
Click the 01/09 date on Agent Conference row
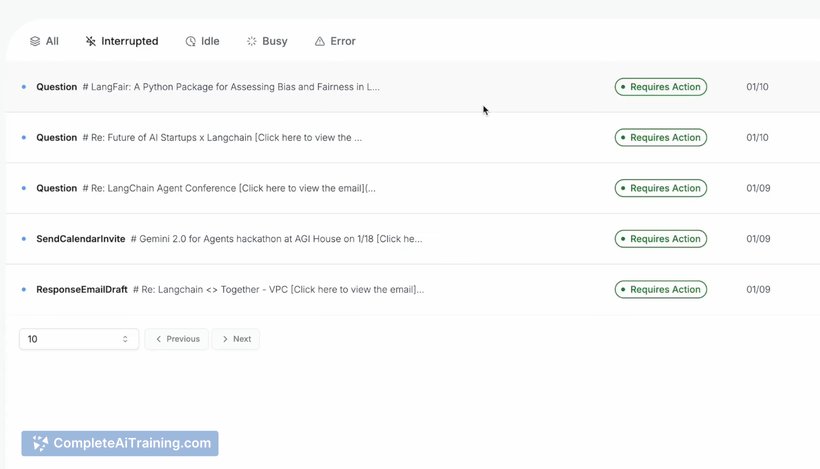point(758,188)
